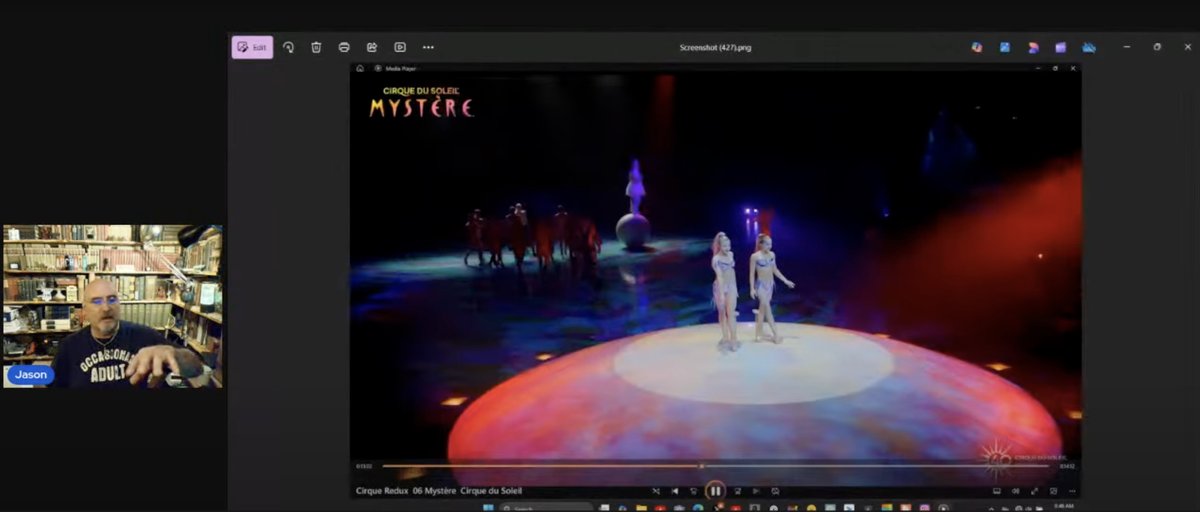Toggle repeat mode in Media Player
Viewport: 1200px width, 512px height.
point(775,491)
